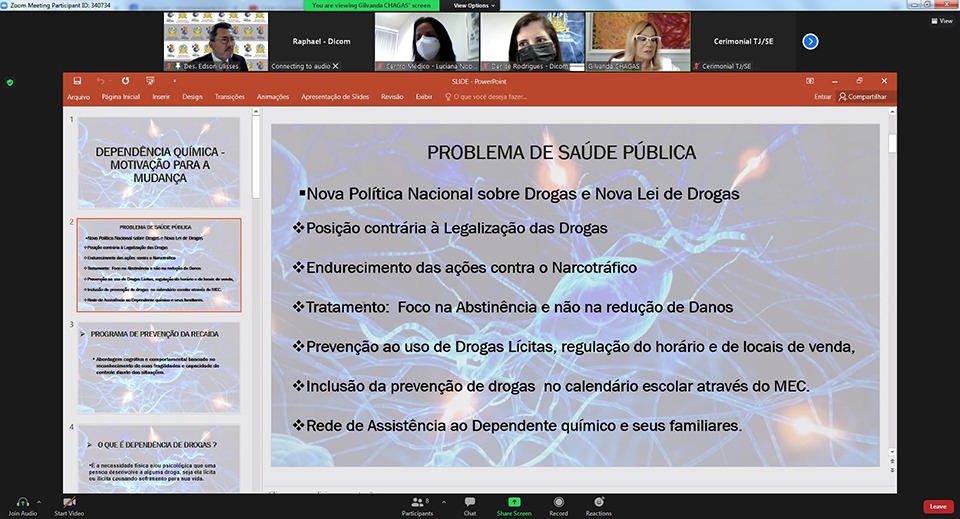Click the Join Audio headphone icon
Screen dimensions: 960x519
21,501
